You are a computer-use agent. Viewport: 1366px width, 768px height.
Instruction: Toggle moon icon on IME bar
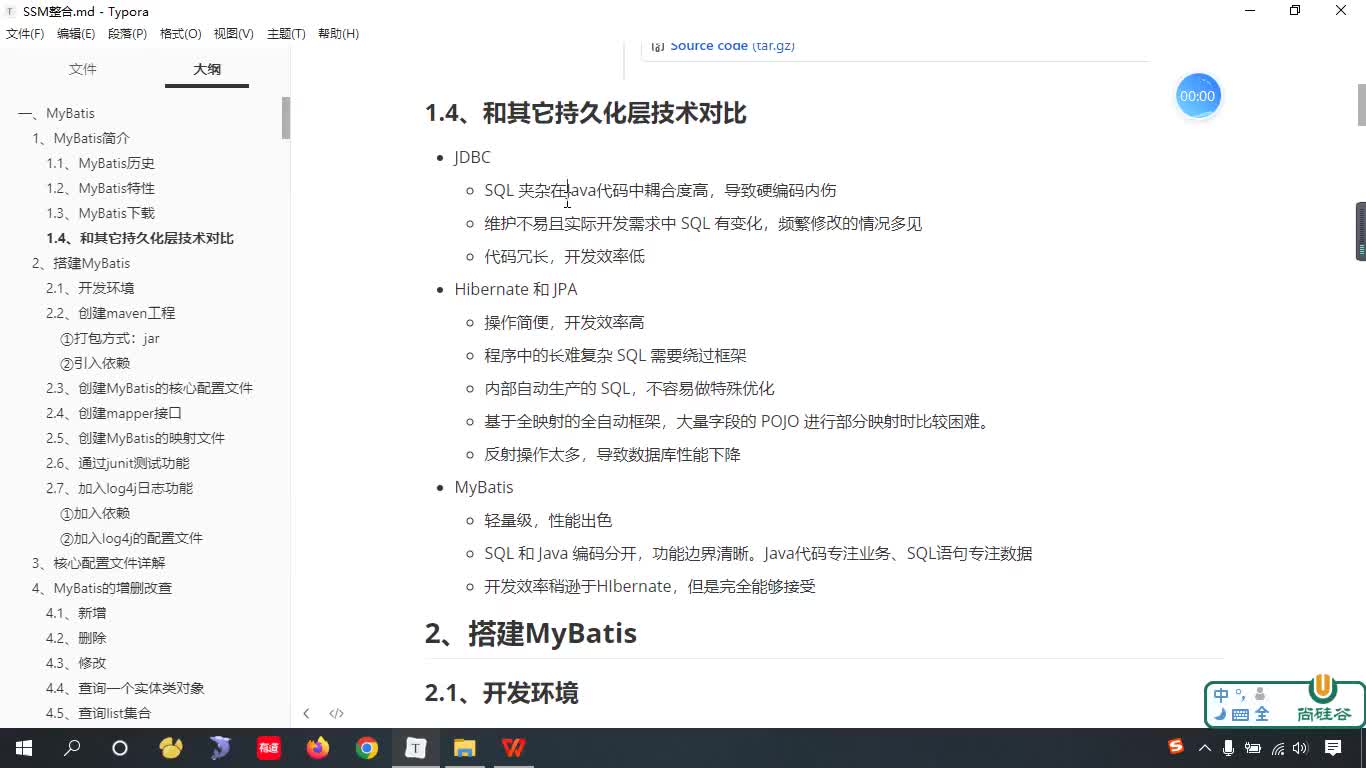point(1220,714)
